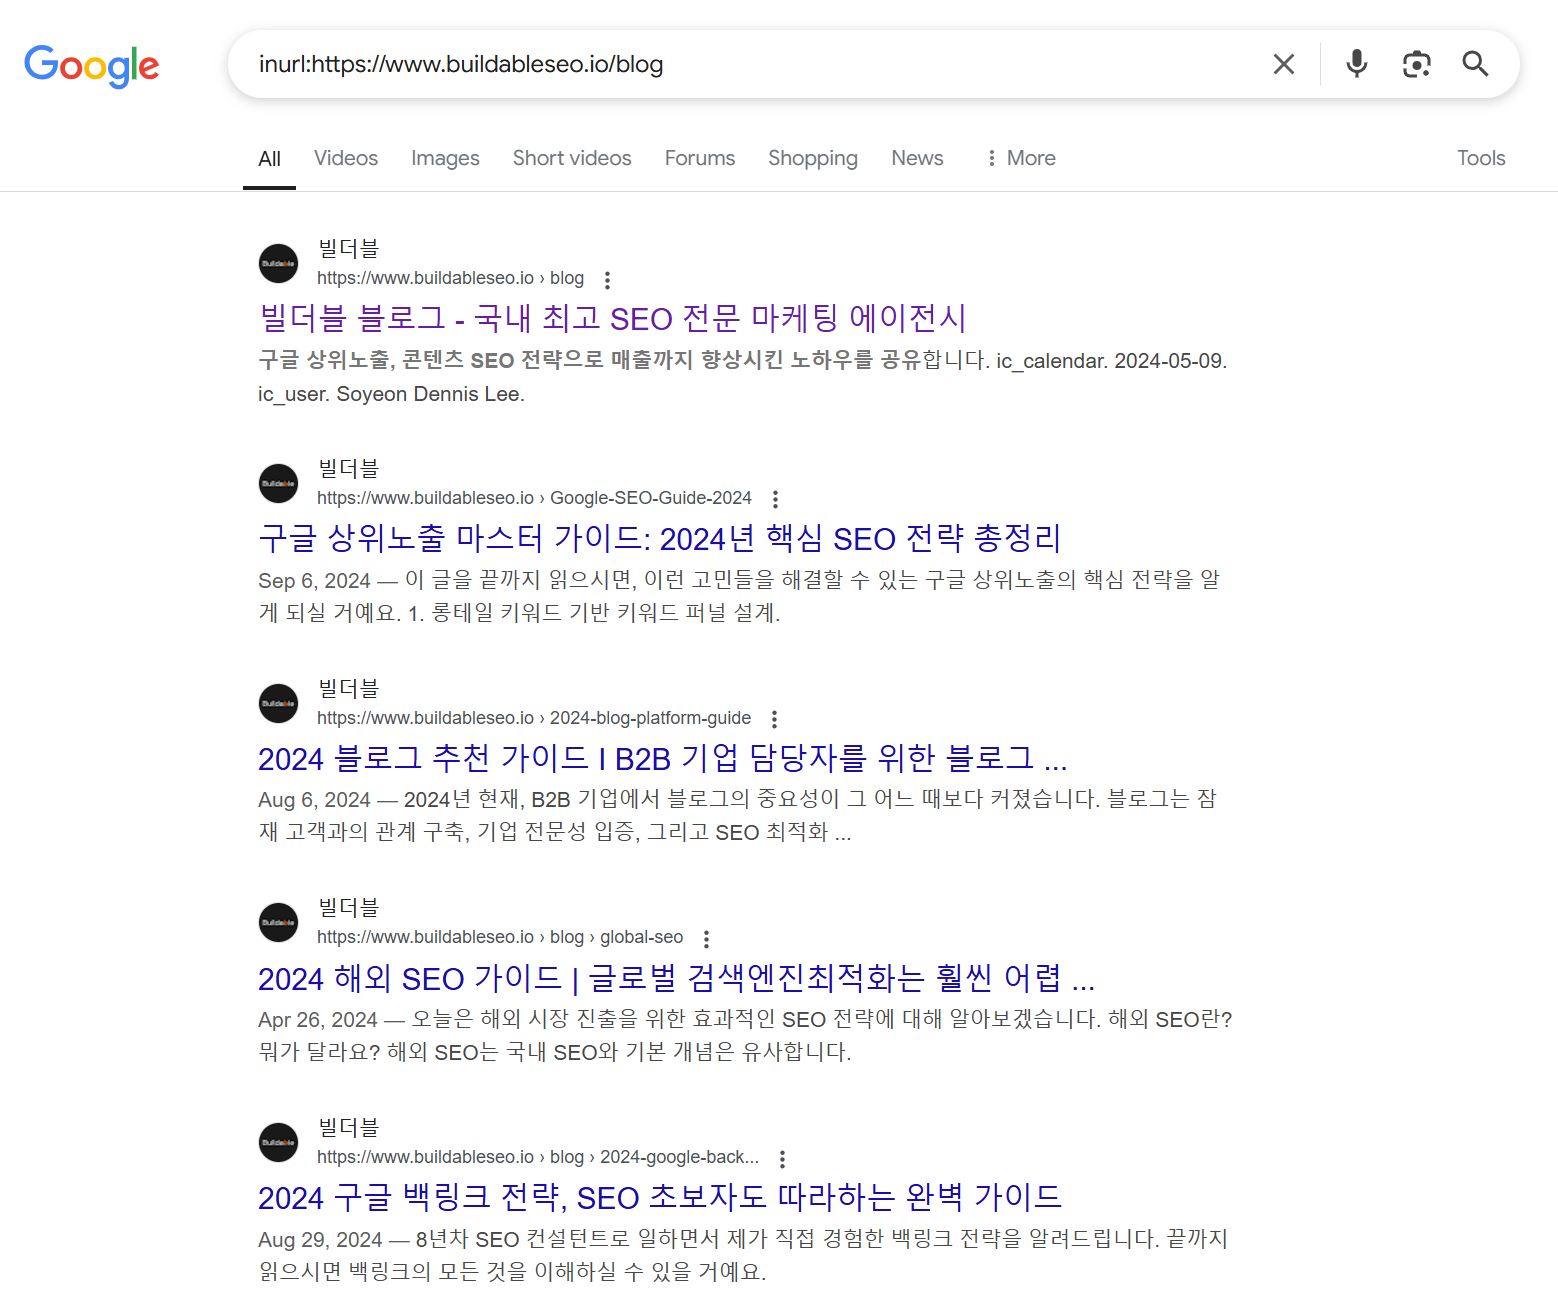Viewport: 1558px width, 1303px height.
Task: Click URL breadcrumb ending in '› blog'
Action: 451,278
